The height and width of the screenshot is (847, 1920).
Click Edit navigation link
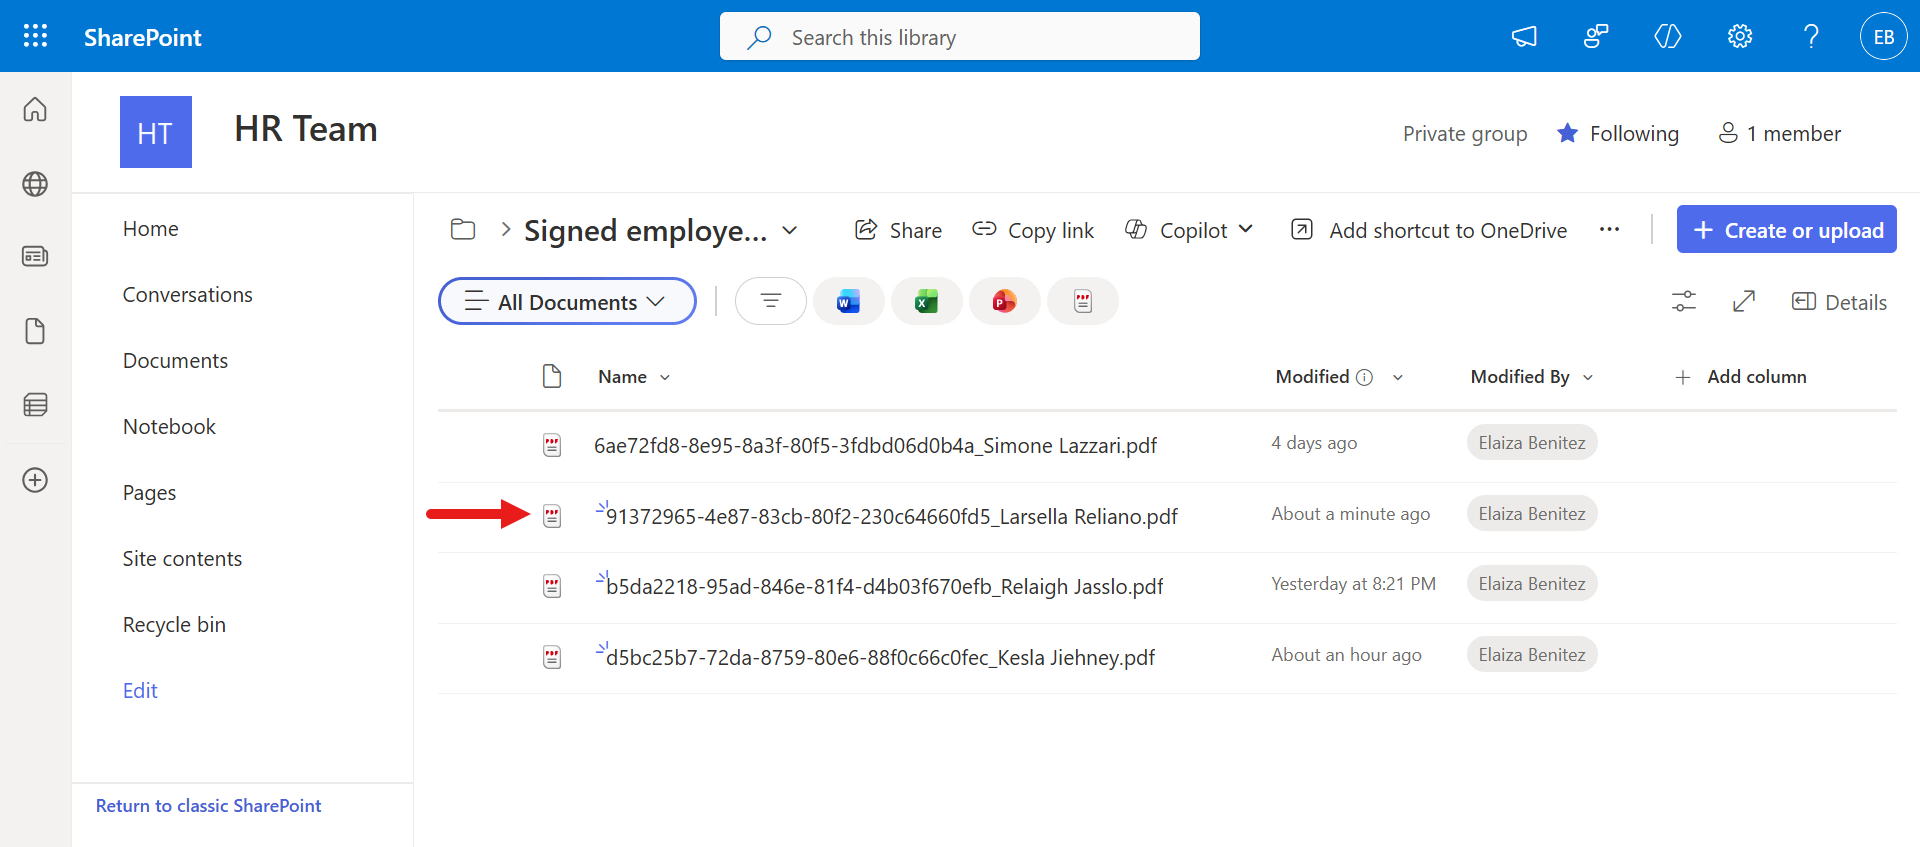pyautogui.click(x=140, y=691)
